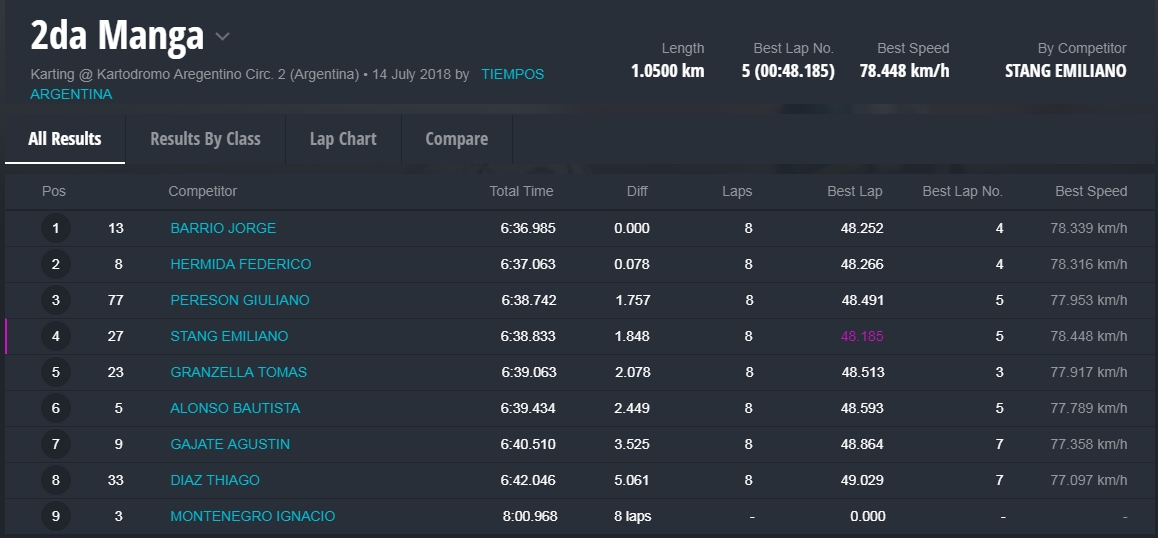The image size is (1158, 538).
Task: Open competitor BARRIO JORGE
Action: coord(223,228)
